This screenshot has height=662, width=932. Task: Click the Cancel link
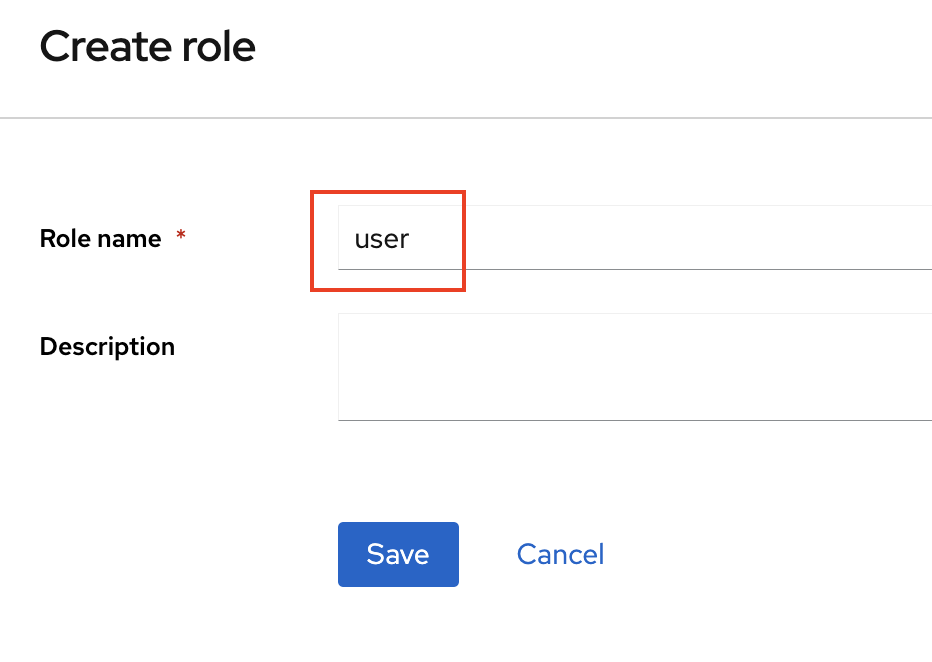(x=560, y=554)
